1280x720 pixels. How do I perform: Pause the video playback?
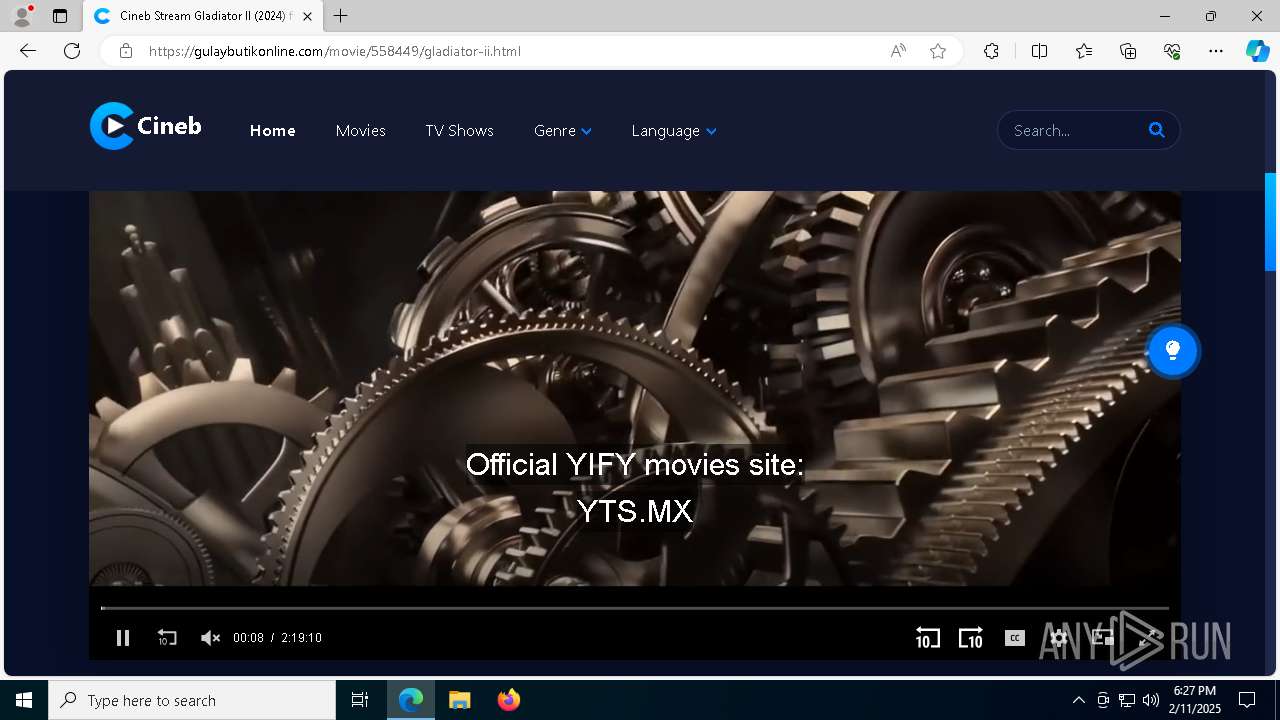pyautogui.click(x=123, y=638)
